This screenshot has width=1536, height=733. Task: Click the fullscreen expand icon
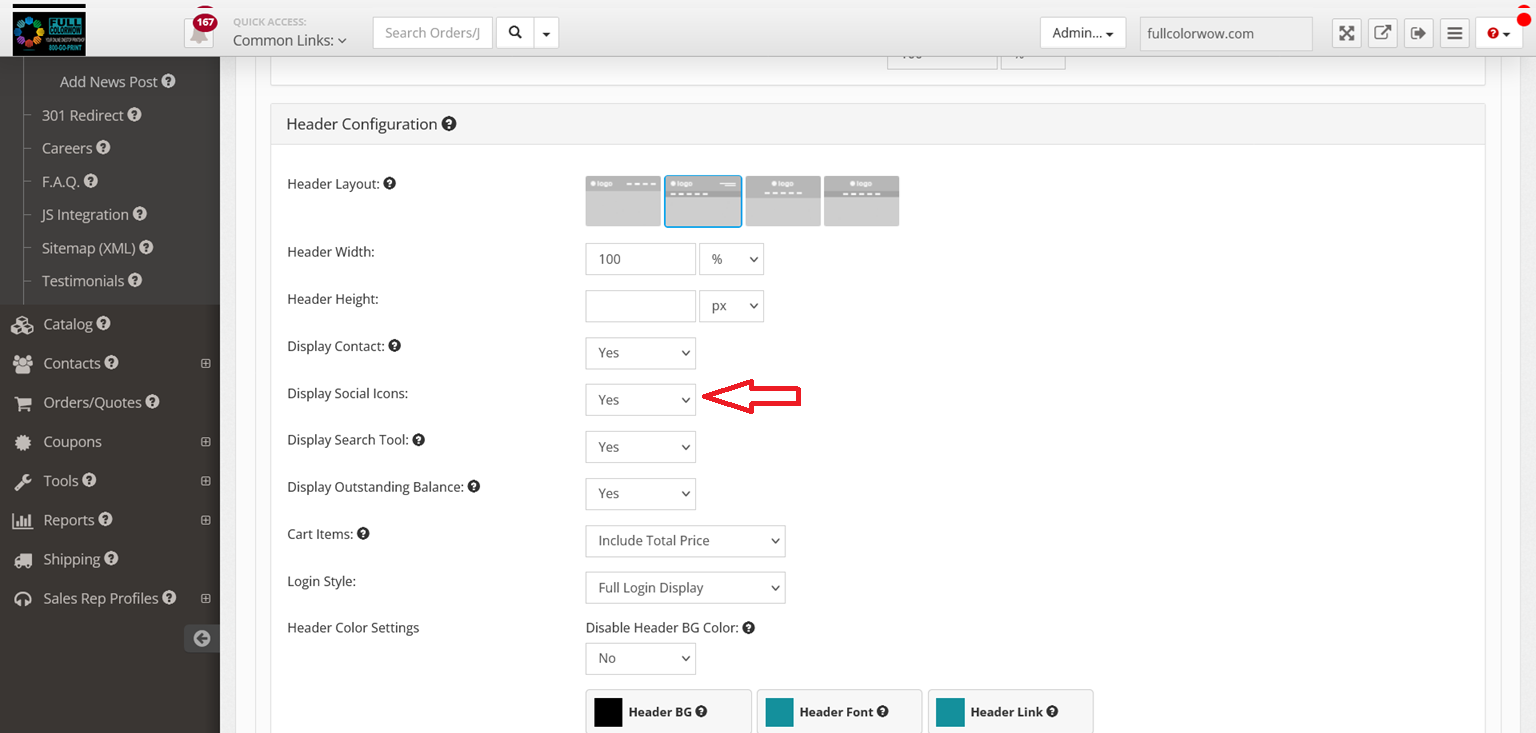(x=1347, y=33)
